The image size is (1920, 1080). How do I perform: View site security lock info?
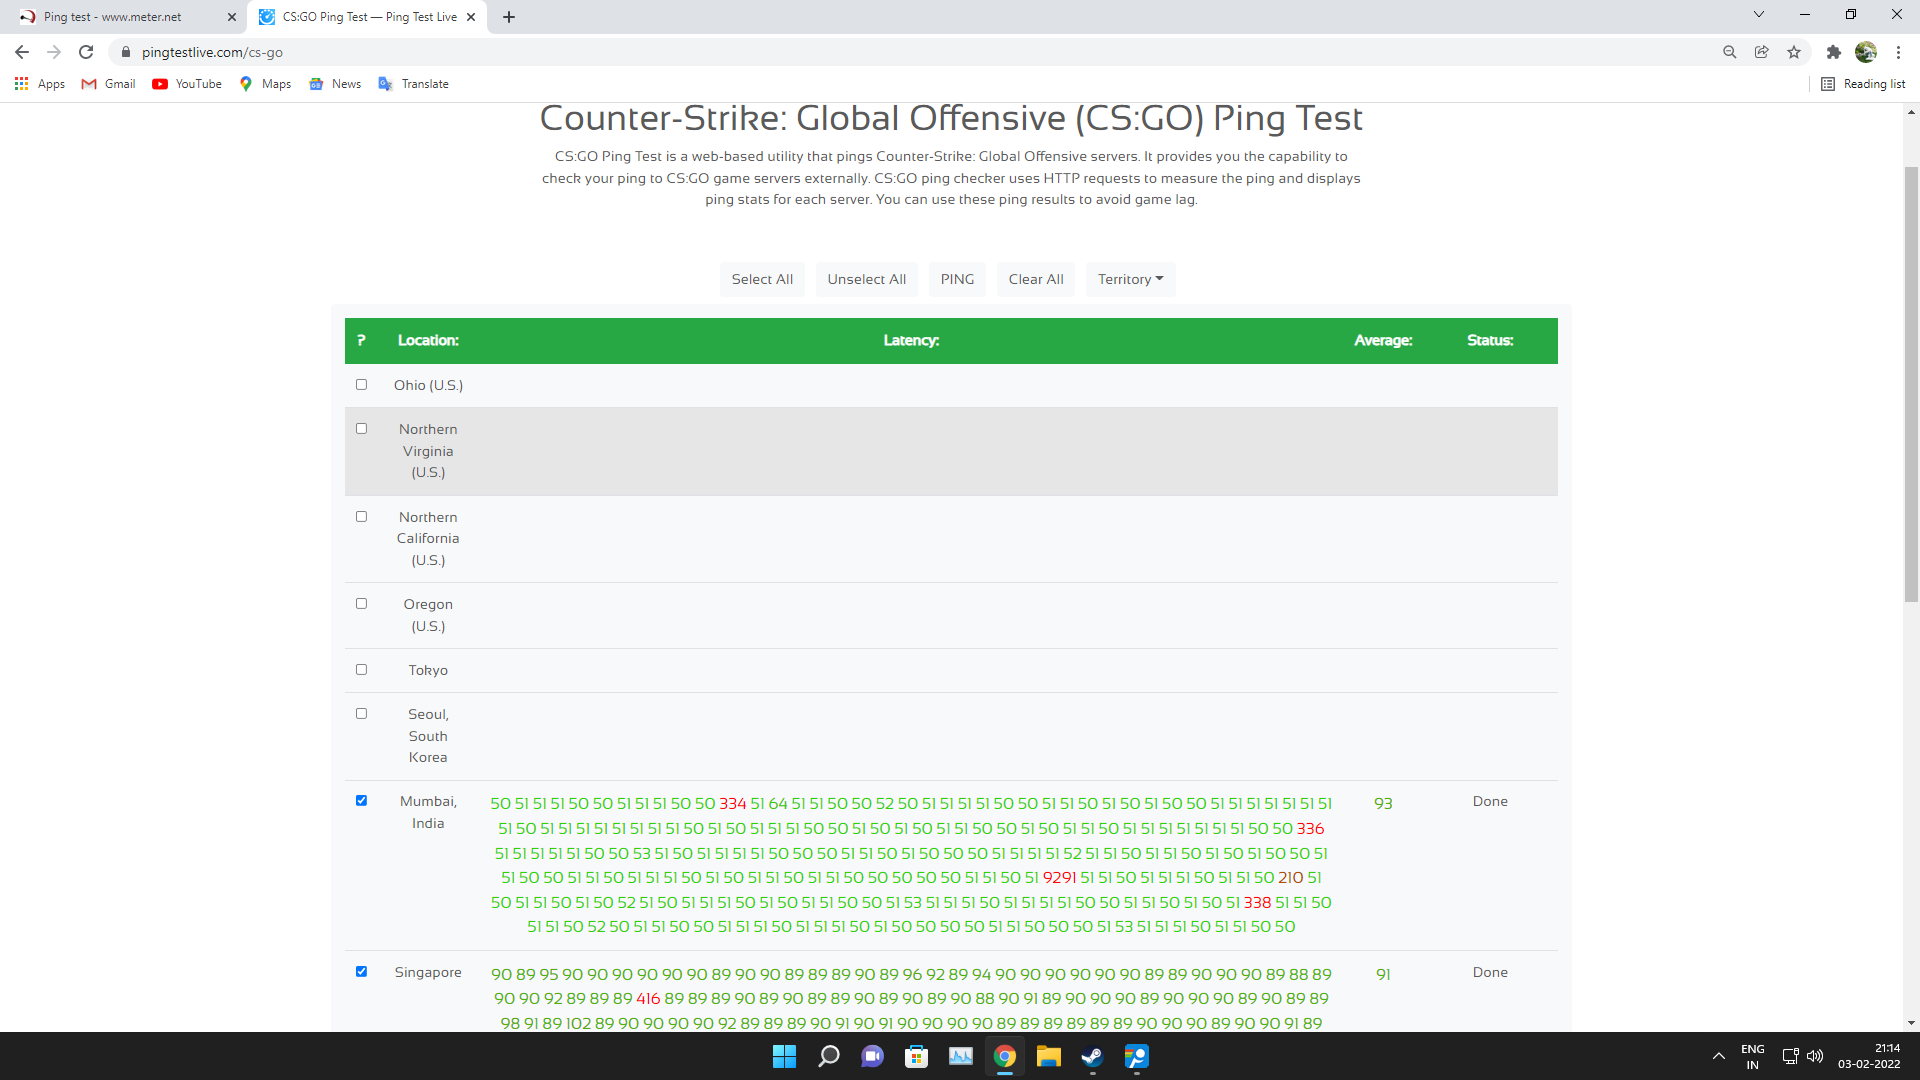[126, 52]
